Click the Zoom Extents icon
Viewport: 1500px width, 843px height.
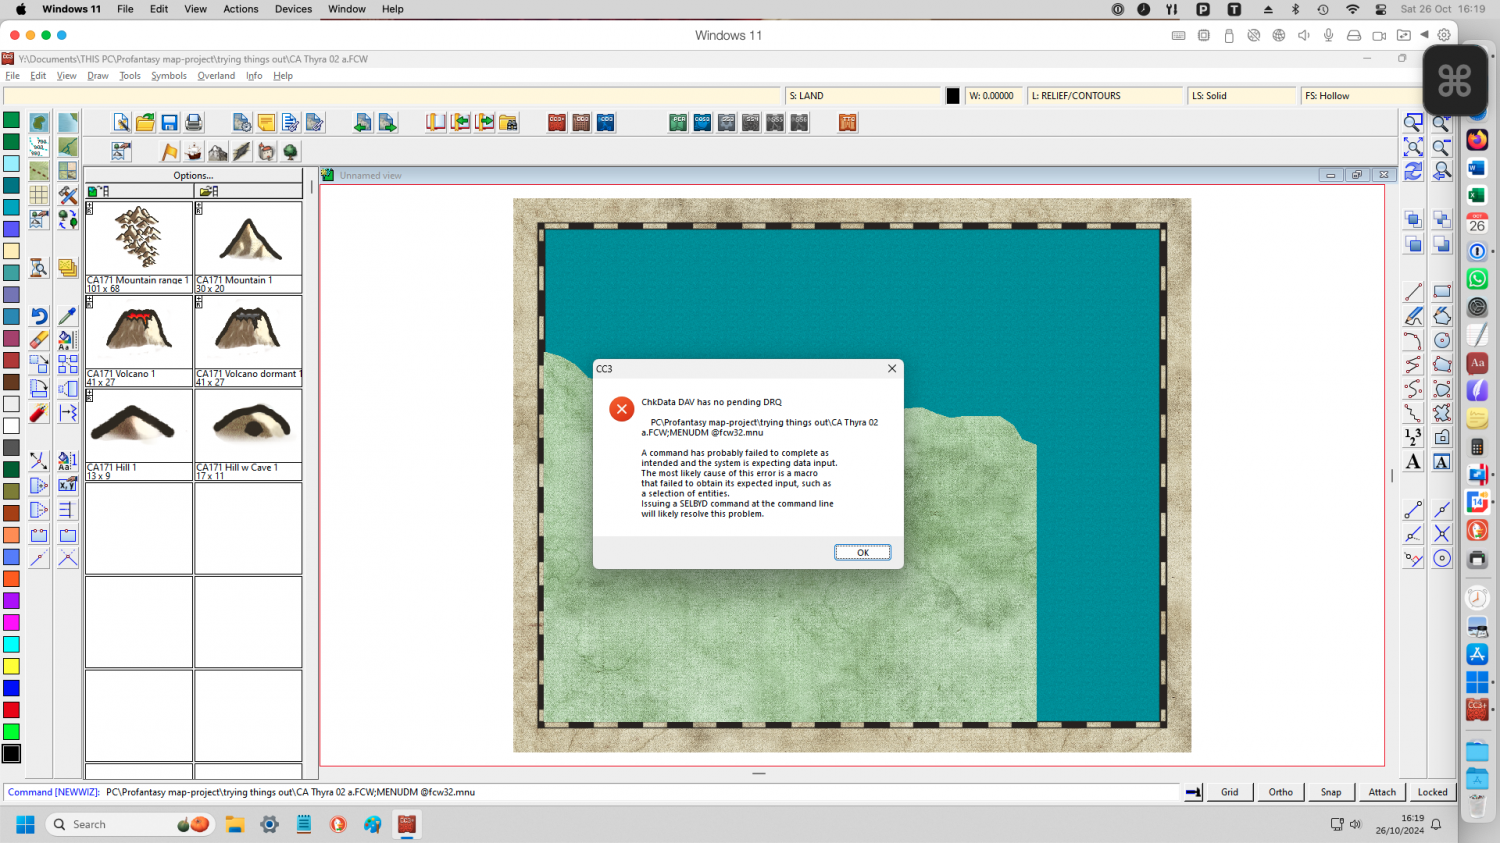pyautogui.click(x=1413, y=147)
